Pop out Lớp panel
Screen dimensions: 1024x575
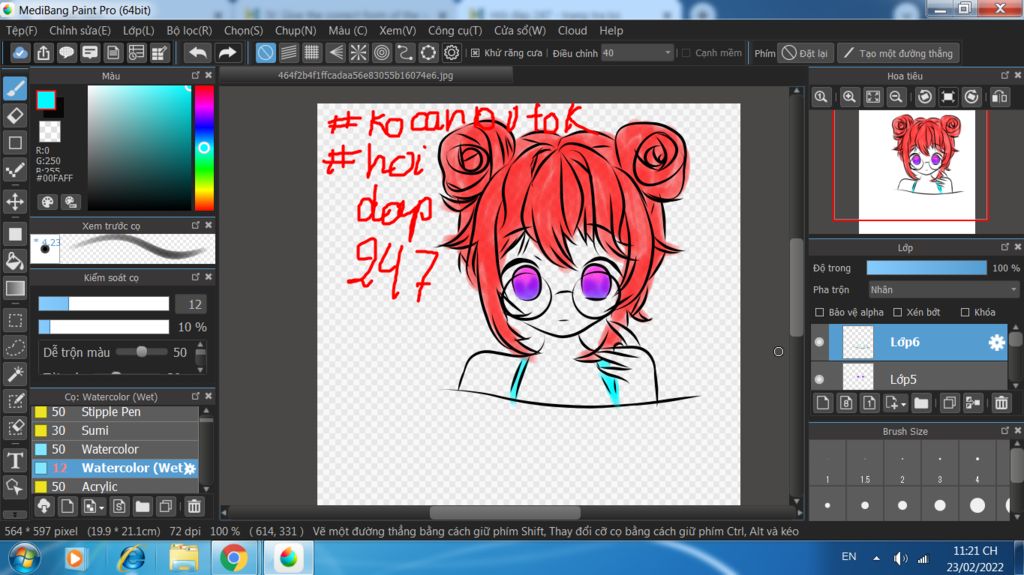(1004, 247)
